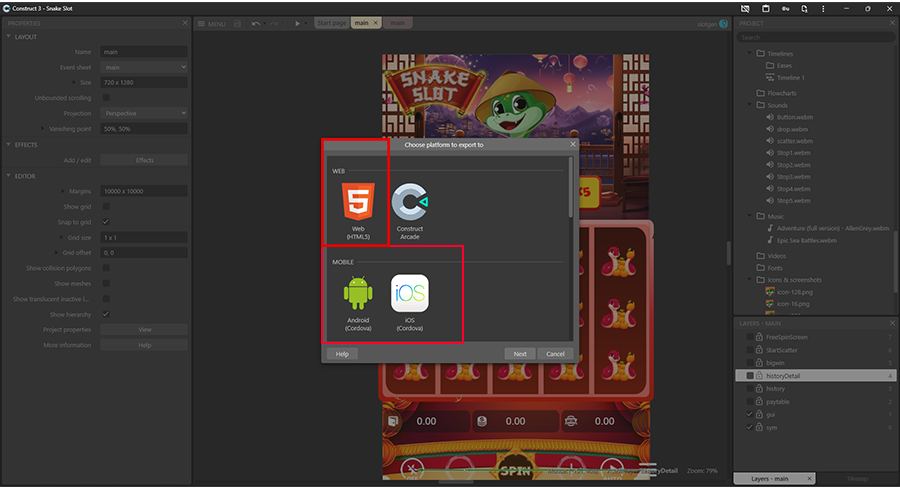The image size is (900, 489).
Task: Select the Construct Arcade export option
Action: (x=410, y=211)
